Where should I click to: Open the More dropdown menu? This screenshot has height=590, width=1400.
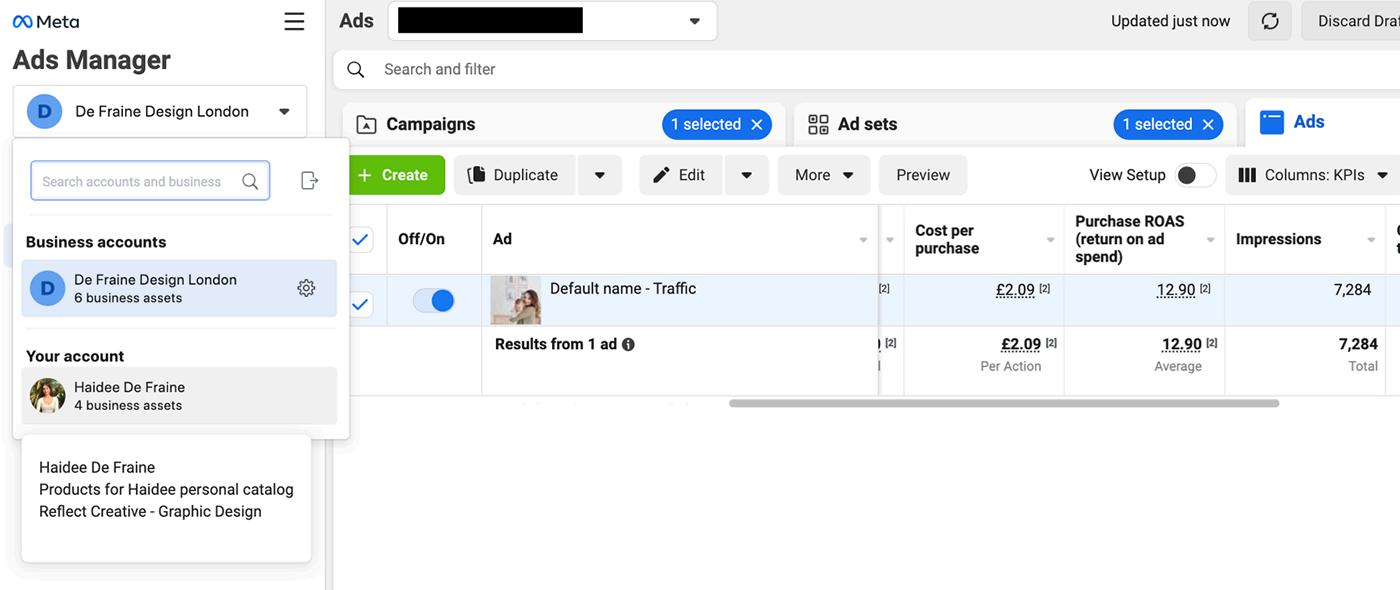click(823, 175)
